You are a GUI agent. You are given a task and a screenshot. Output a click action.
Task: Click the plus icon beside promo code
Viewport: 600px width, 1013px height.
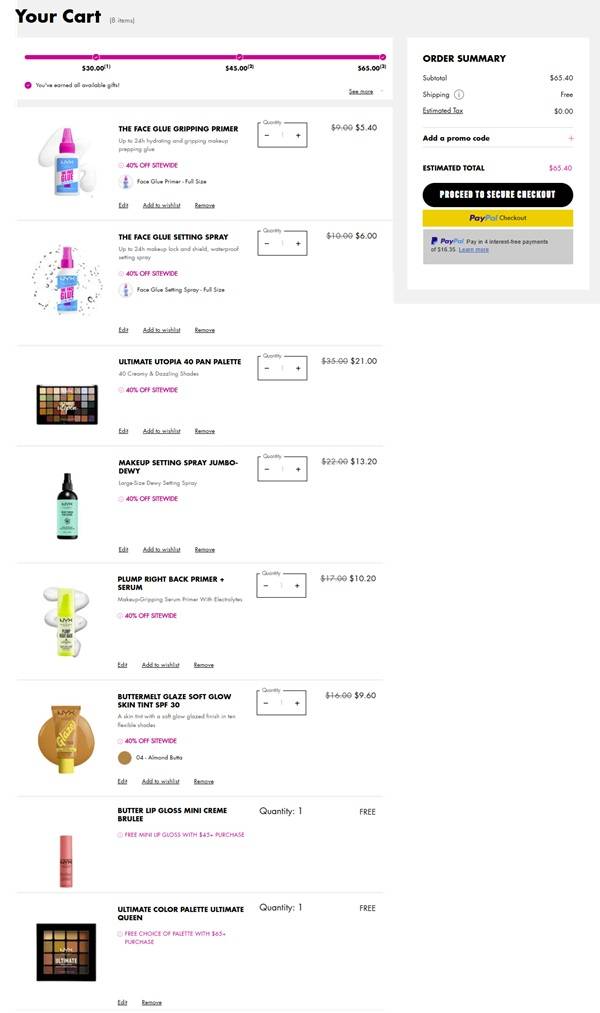(571, 138)
